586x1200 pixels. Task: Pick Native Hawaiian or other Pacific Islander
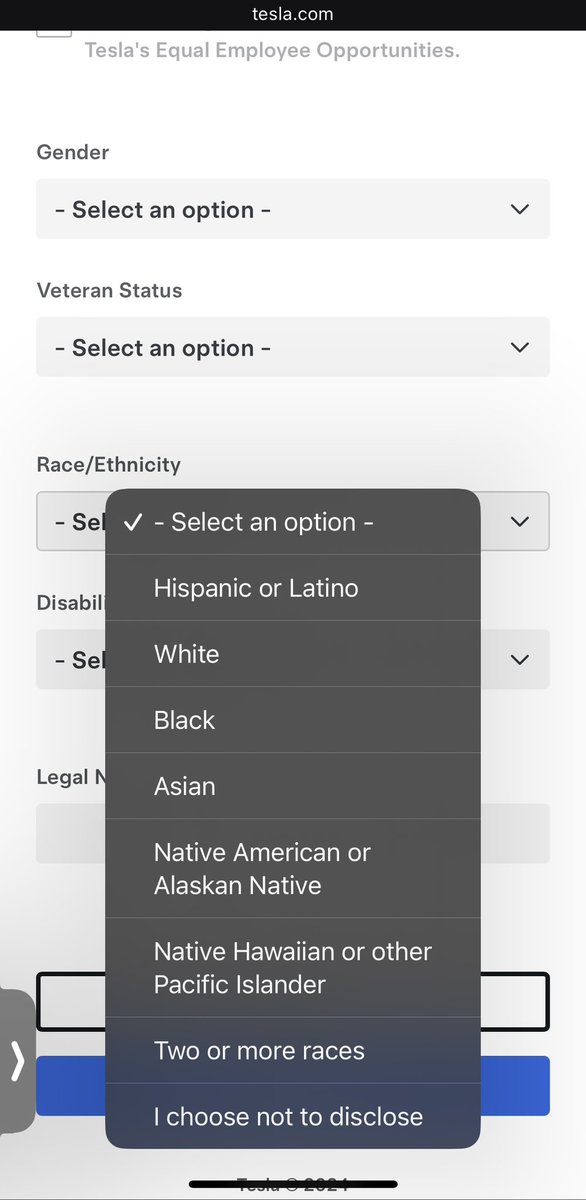point(293,968)
